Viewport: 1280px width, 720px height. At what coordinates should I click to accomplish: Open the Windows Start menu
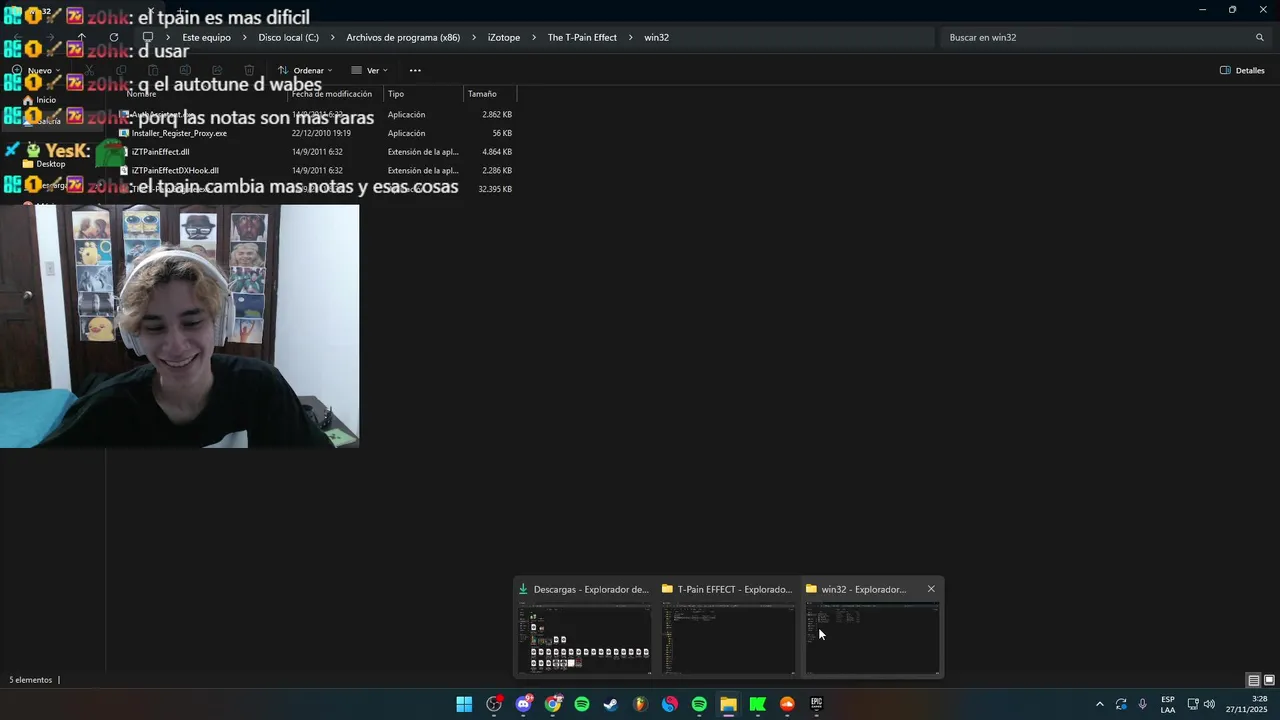point(464,704)
